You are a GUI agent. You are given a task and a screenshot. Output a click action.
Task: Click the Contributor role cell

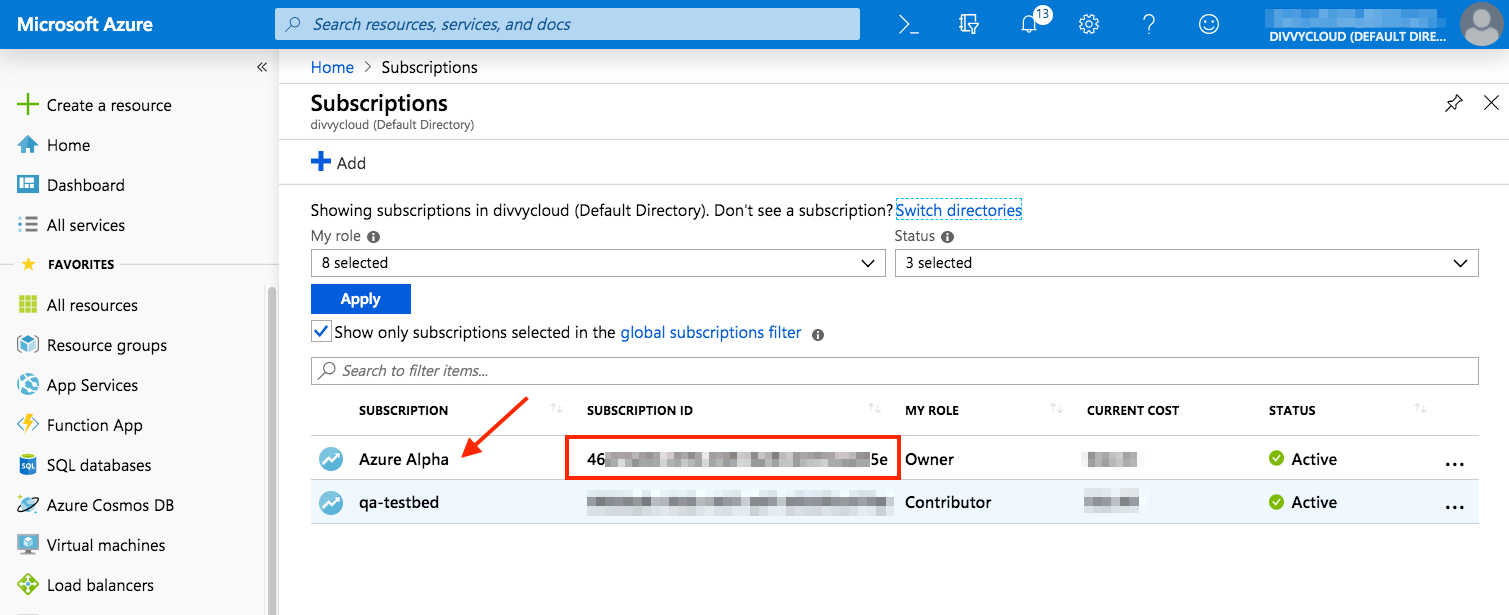[948, 502]
